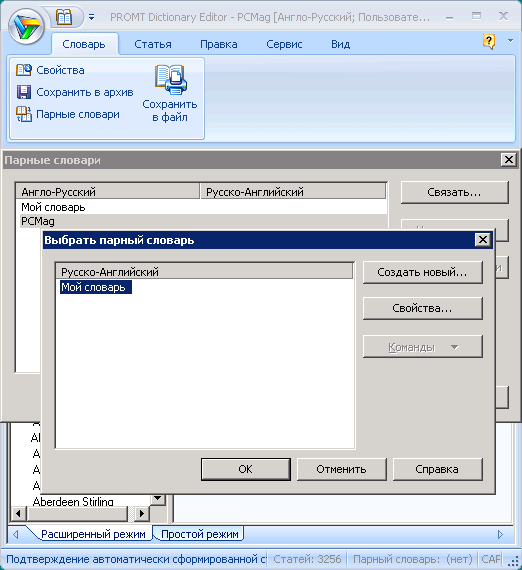Screen dimensions: 522x570
Task: Click the horizontal scrollbar right arrow
Action: click(x=142, y=514)
